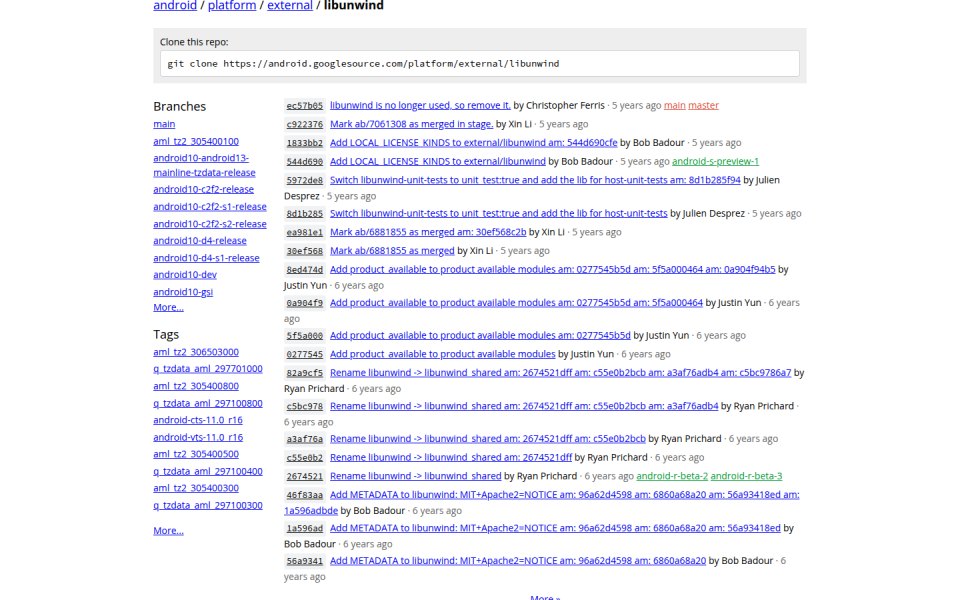Open commit "libunwind is no longer used, so remove it."
960x600 pixels.
(420, 105)
